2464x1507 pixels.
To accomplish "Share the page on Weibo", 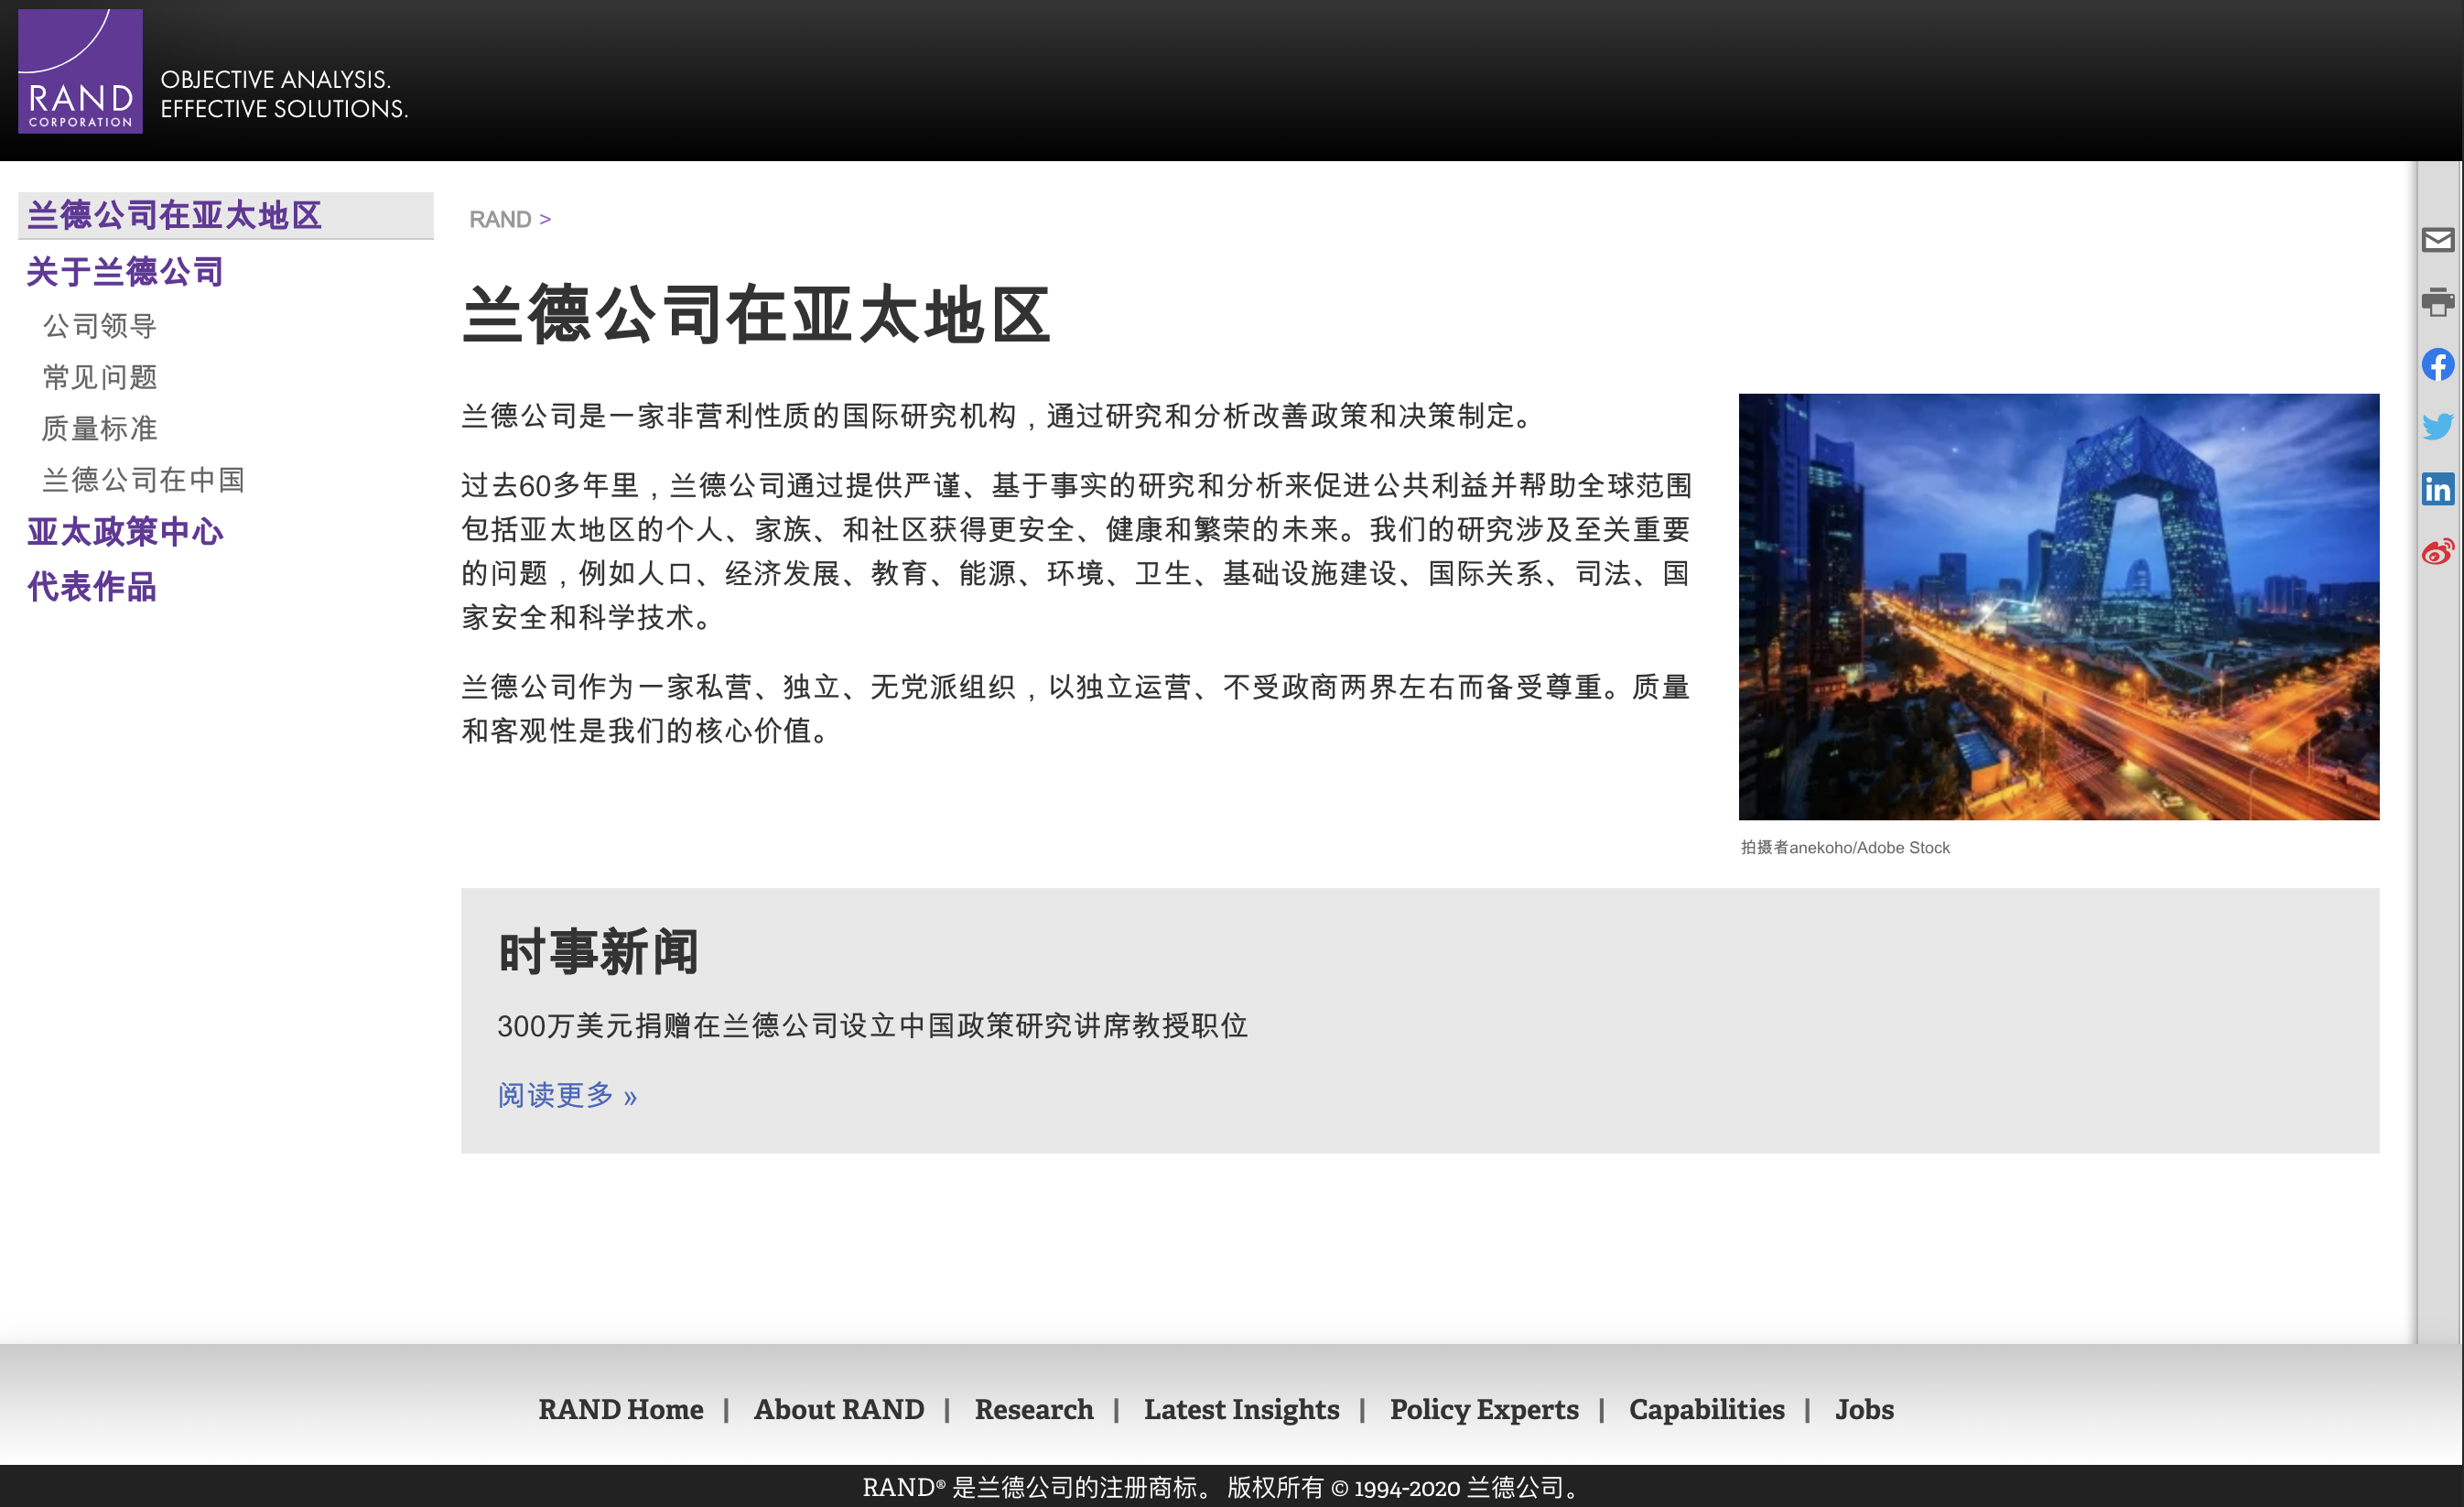I will tap(2438, 551).
